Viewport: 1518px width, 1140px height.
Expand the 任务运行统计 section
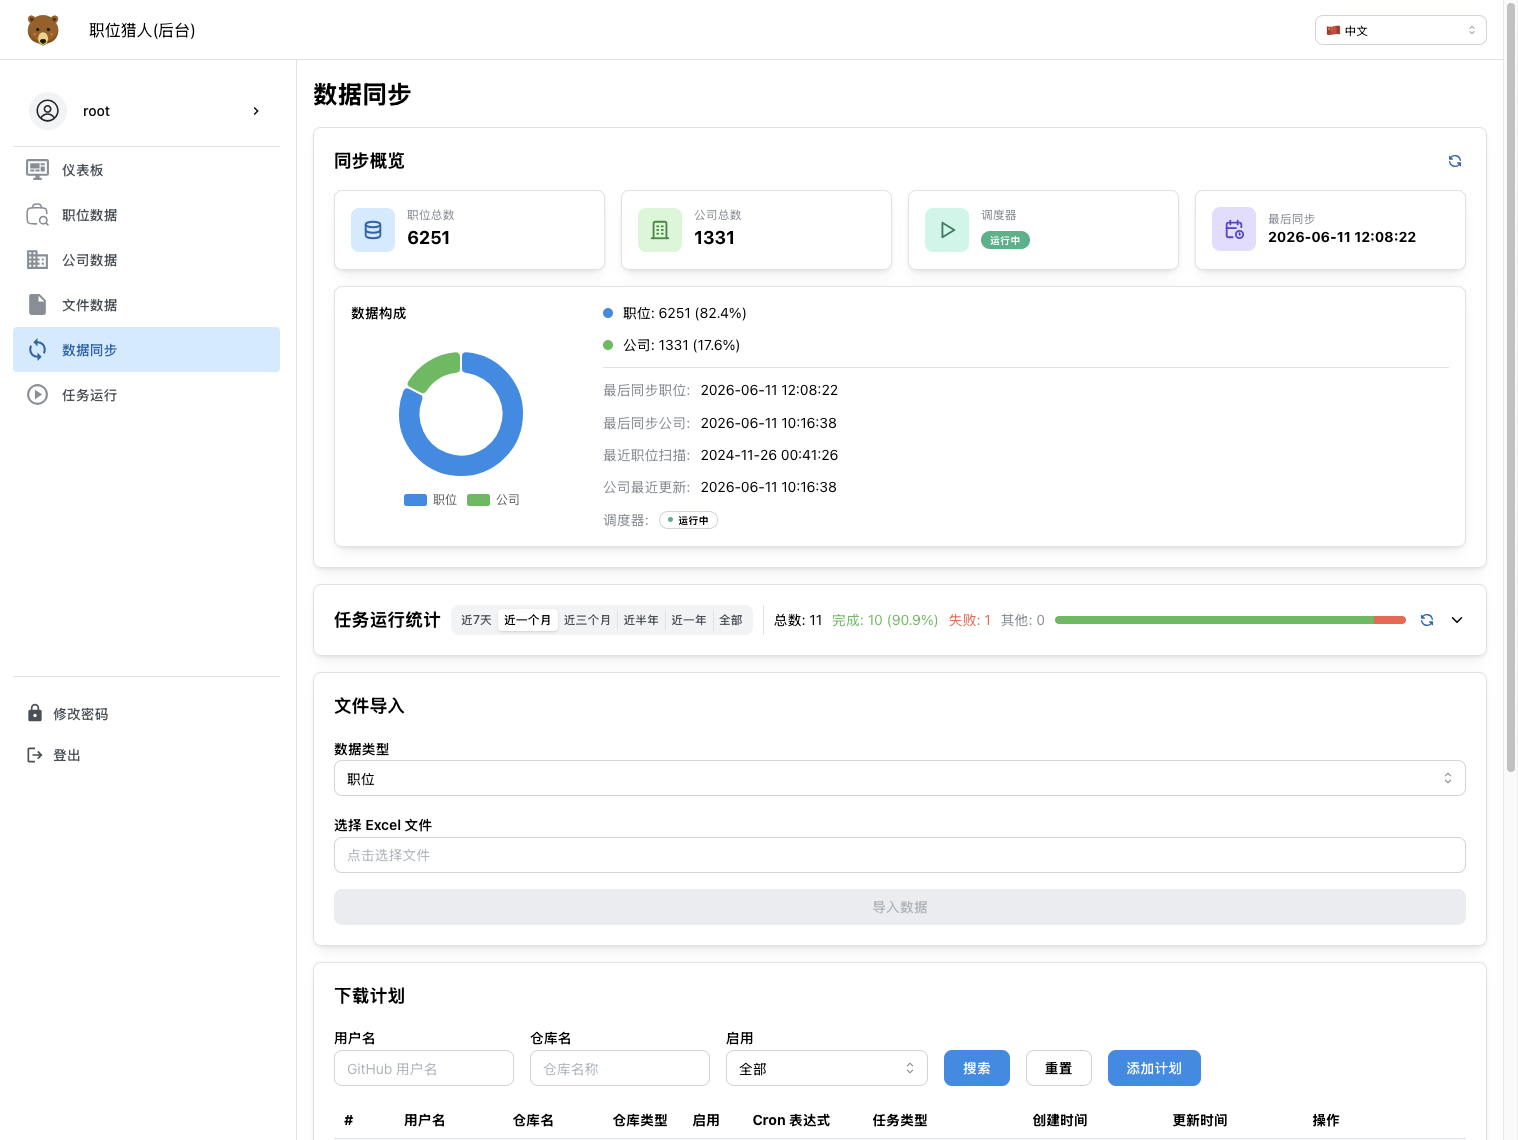(x=1457, y=620)
